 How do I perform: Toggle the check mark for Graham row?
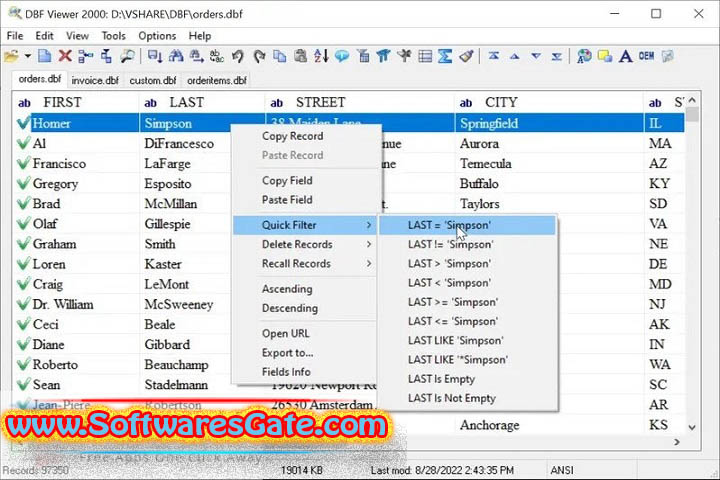(23, 244)
